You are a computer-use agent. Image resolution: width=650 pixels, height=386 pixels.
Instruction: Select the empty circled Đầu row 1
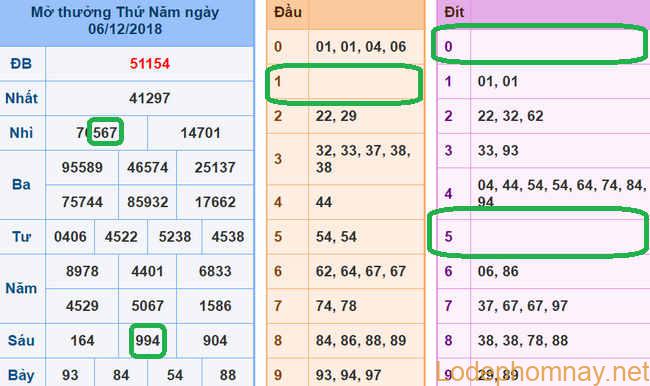[x=344, y=85]
